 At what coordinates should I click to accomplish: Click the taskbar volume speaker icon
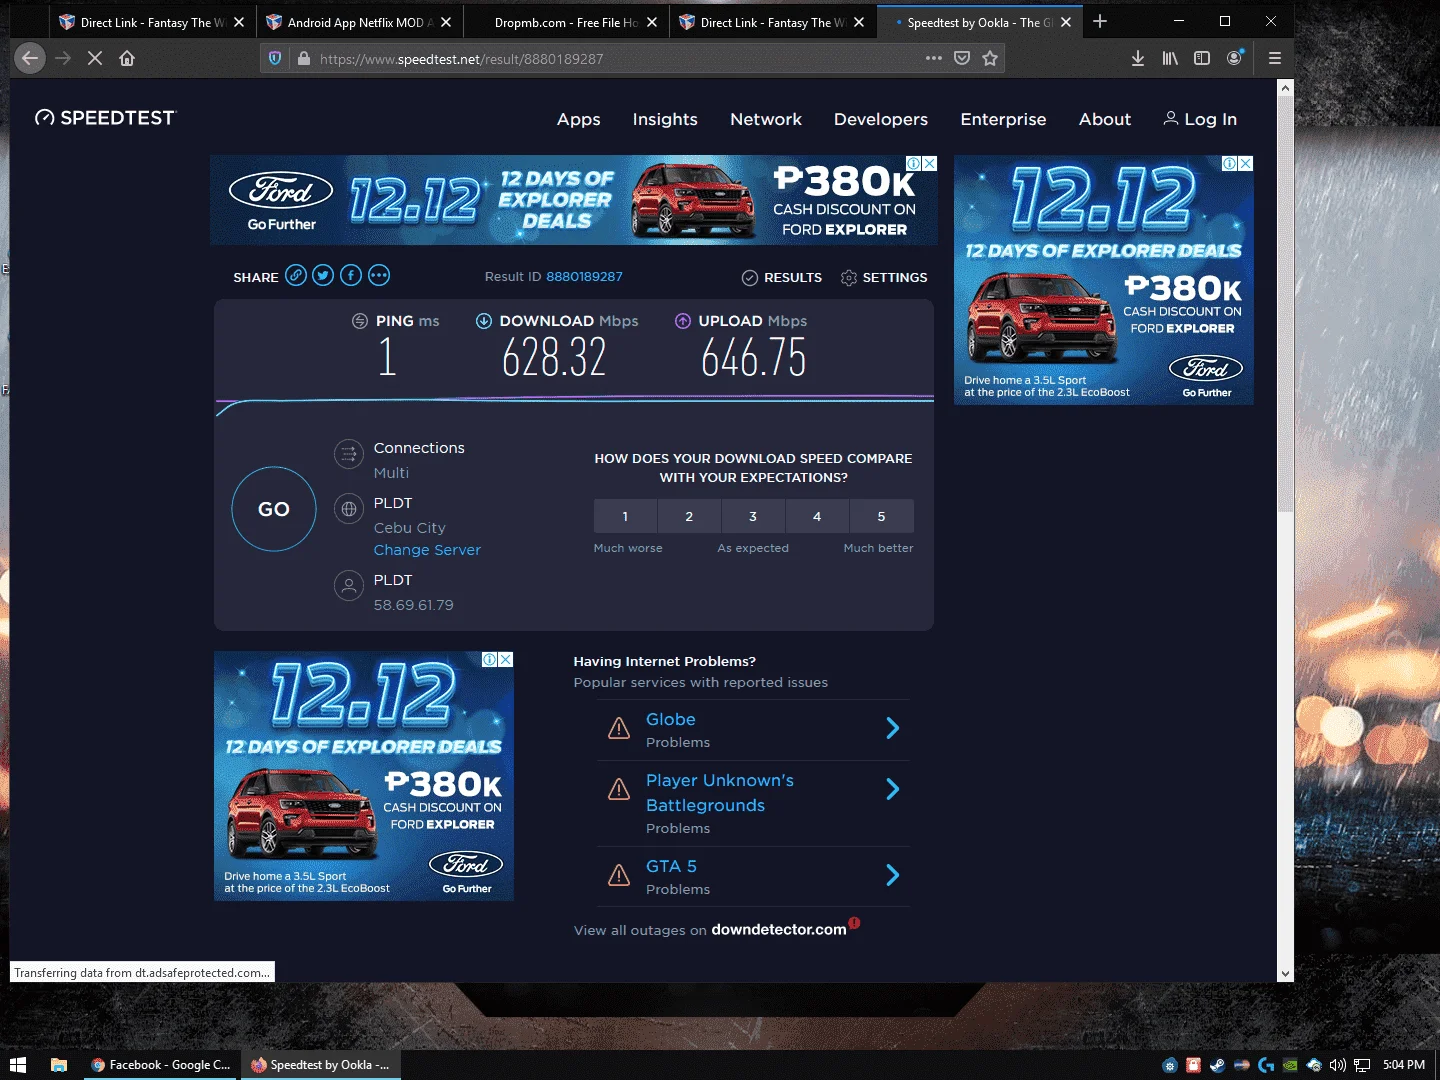click(1337, 1065)
